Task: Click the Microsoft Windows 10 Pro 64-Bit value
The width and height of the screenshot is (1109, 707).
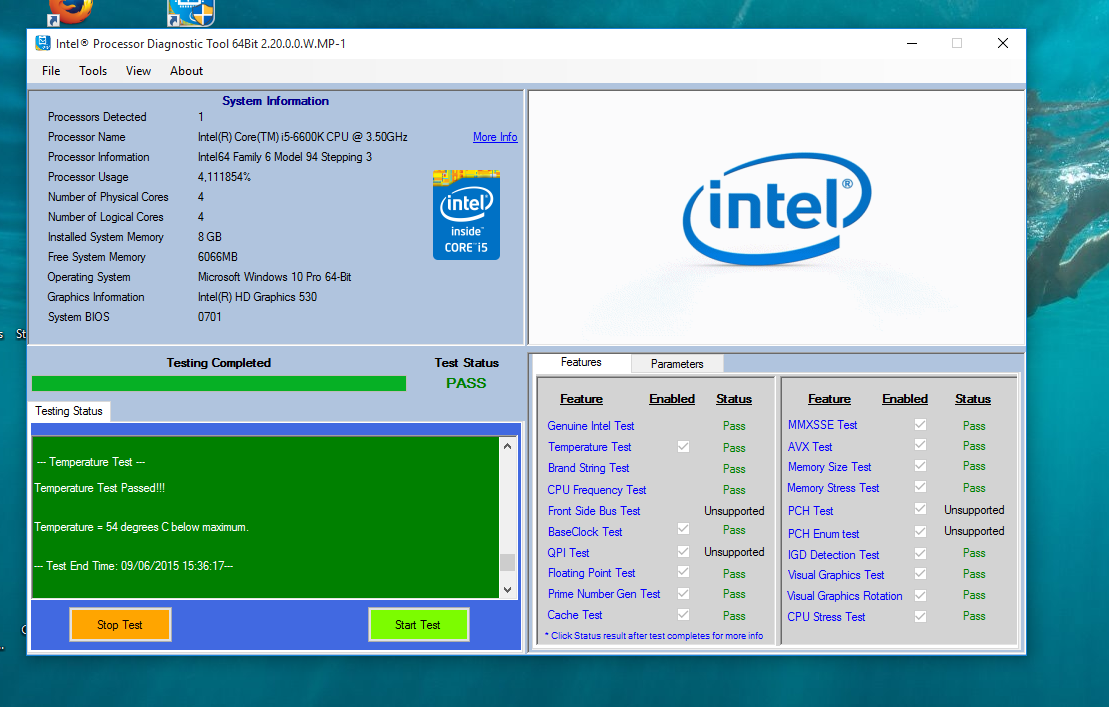Action: click(274, 277)
